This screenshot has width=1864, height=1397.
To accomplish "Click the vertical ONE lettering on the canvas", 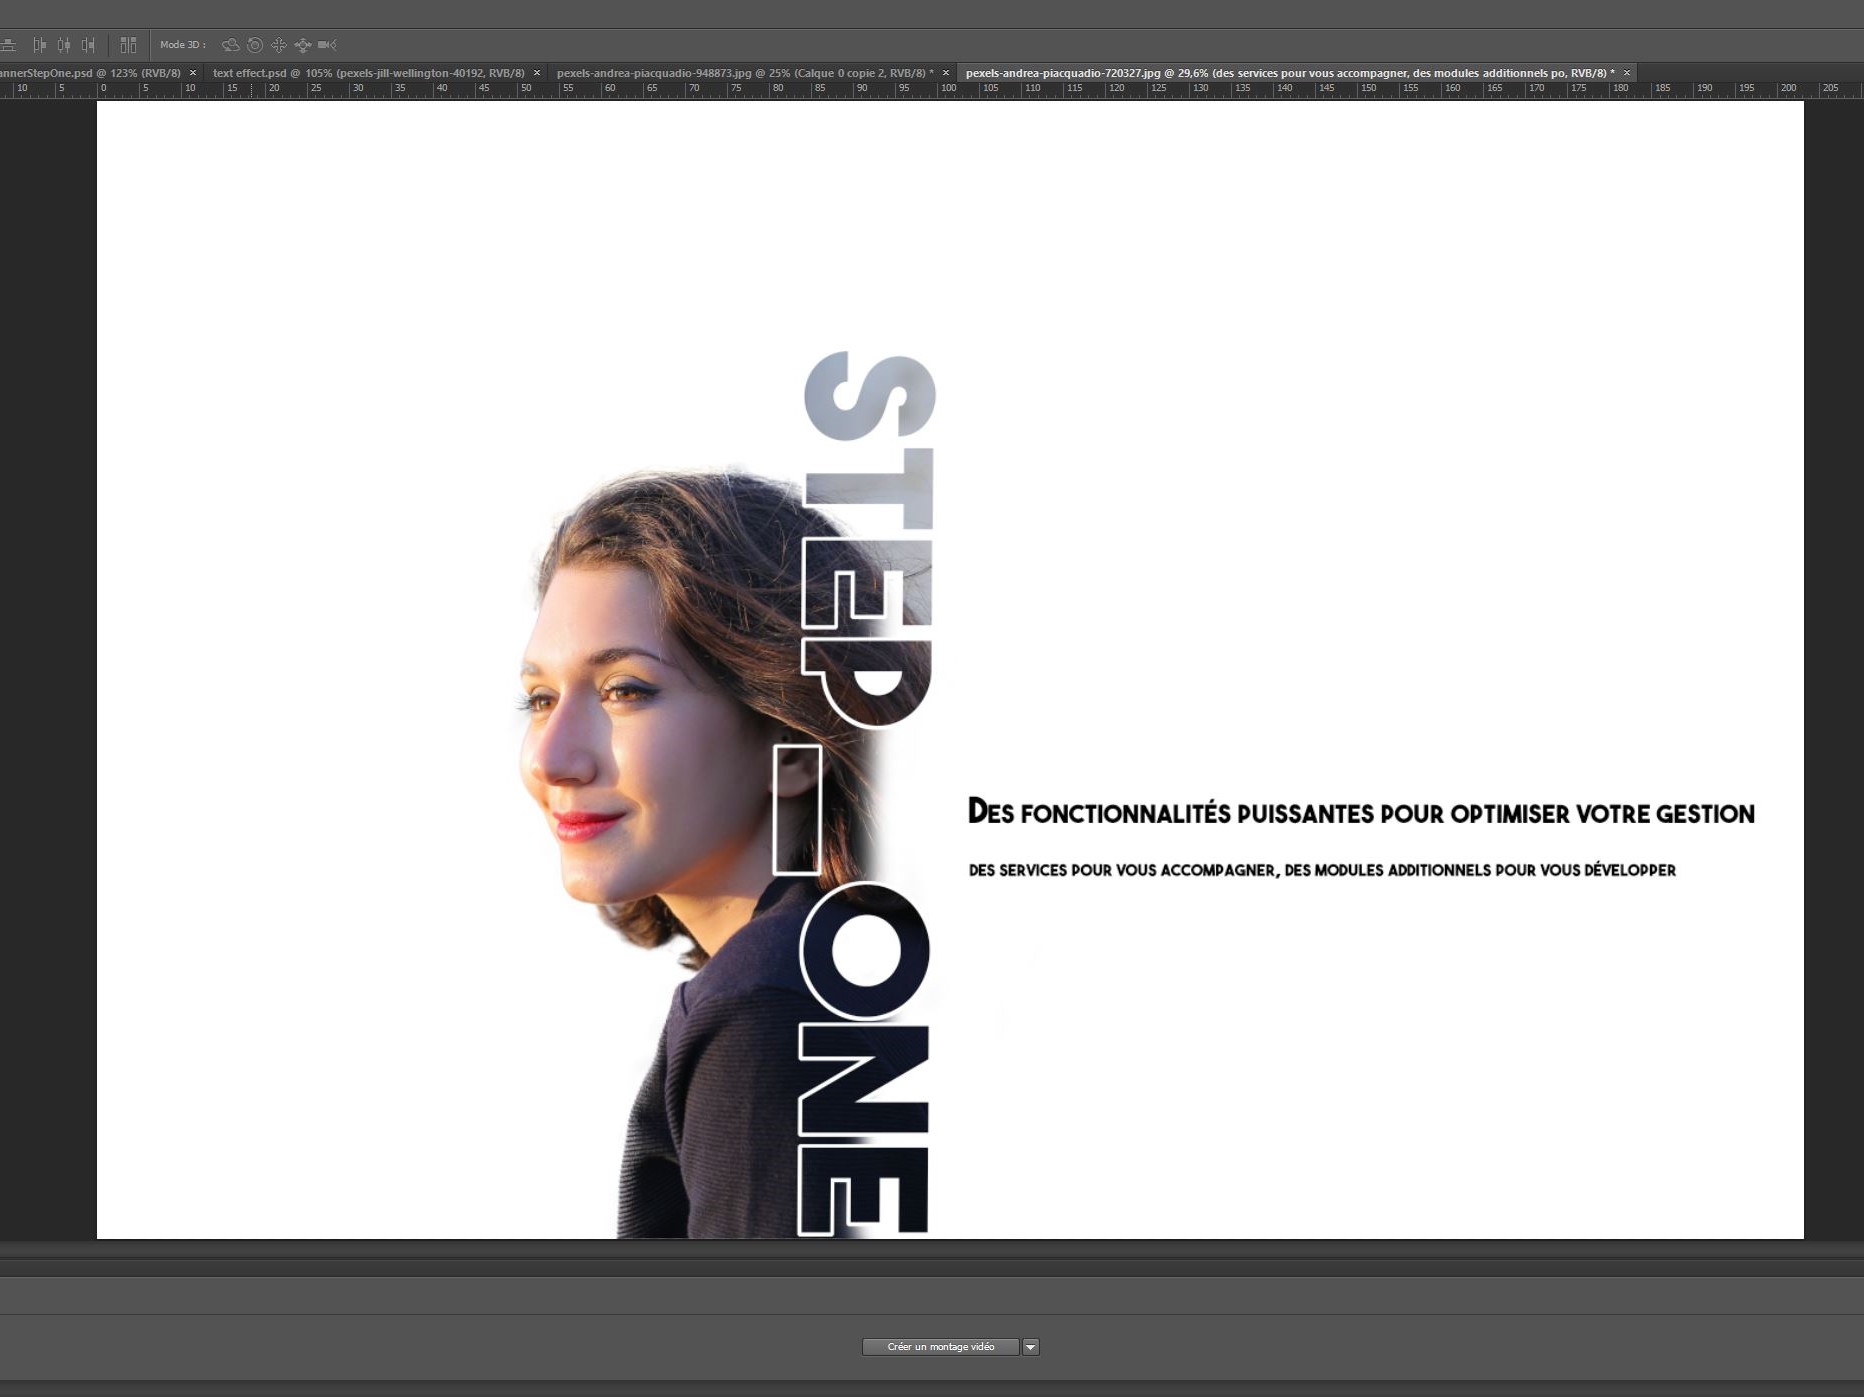I will pyautogui.click(x=865, y=1058).
